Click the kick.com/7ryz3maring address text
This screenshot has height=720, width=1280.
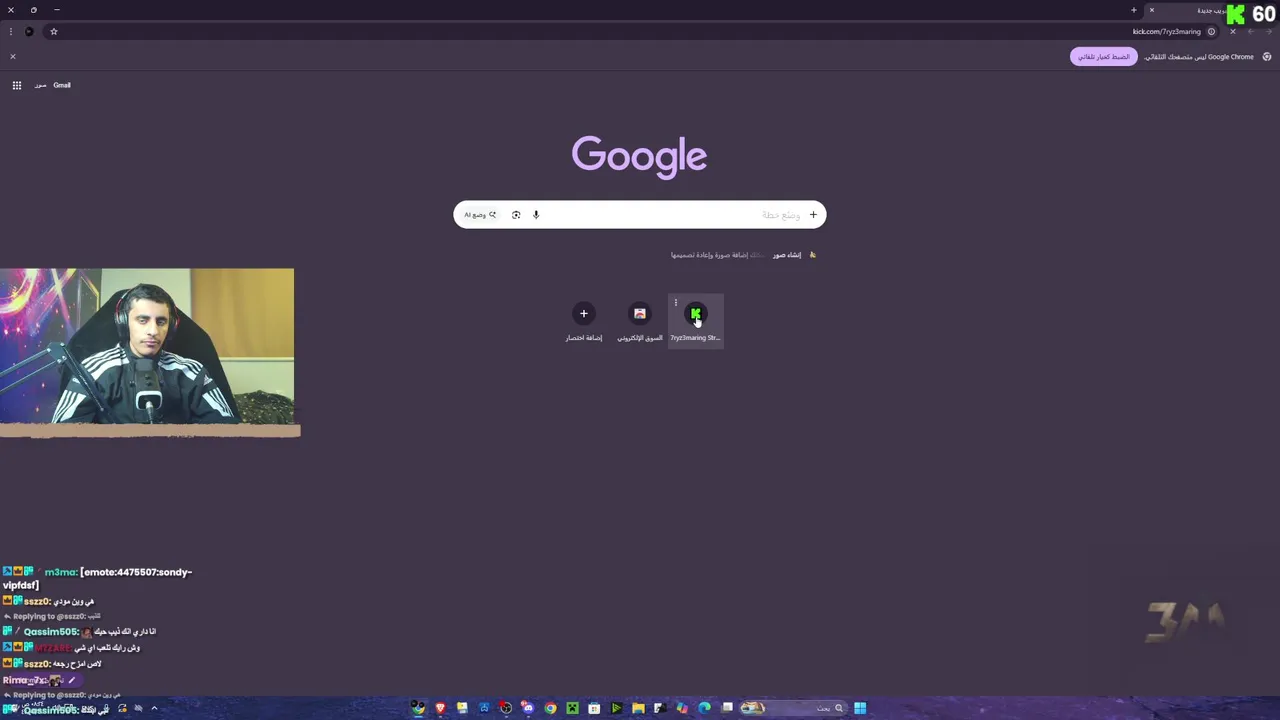tap(1166, 31)
